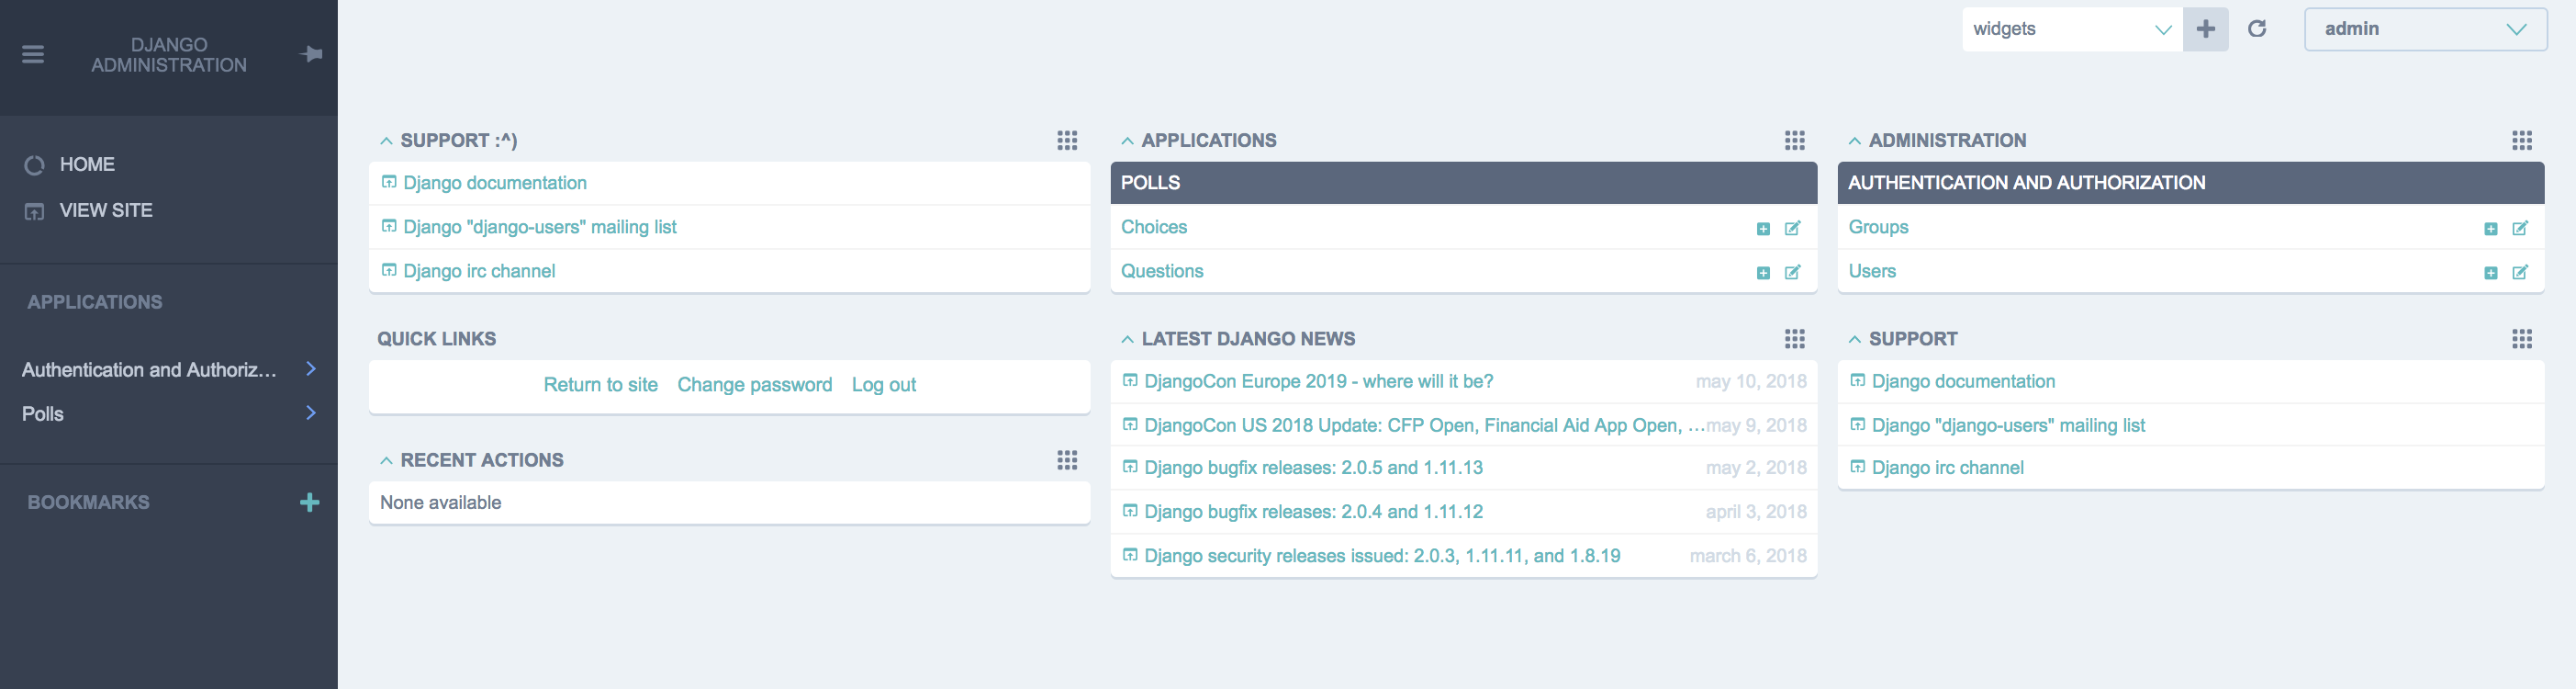
Task: Open DjangoCon US 2018 Update news item
Action: coord(1424,425)
